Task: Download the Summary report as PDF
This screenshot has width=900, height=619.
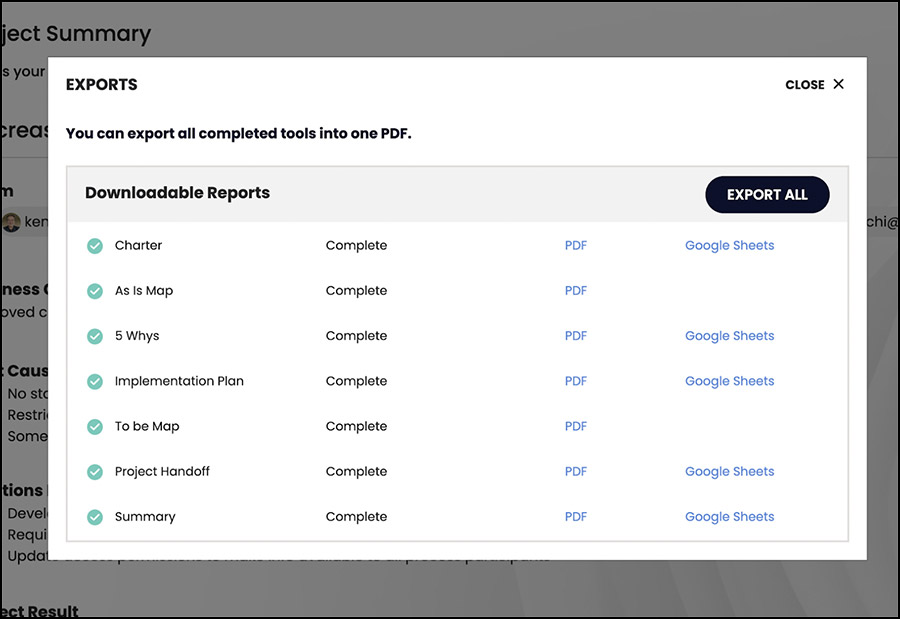Action: [576, 516]
